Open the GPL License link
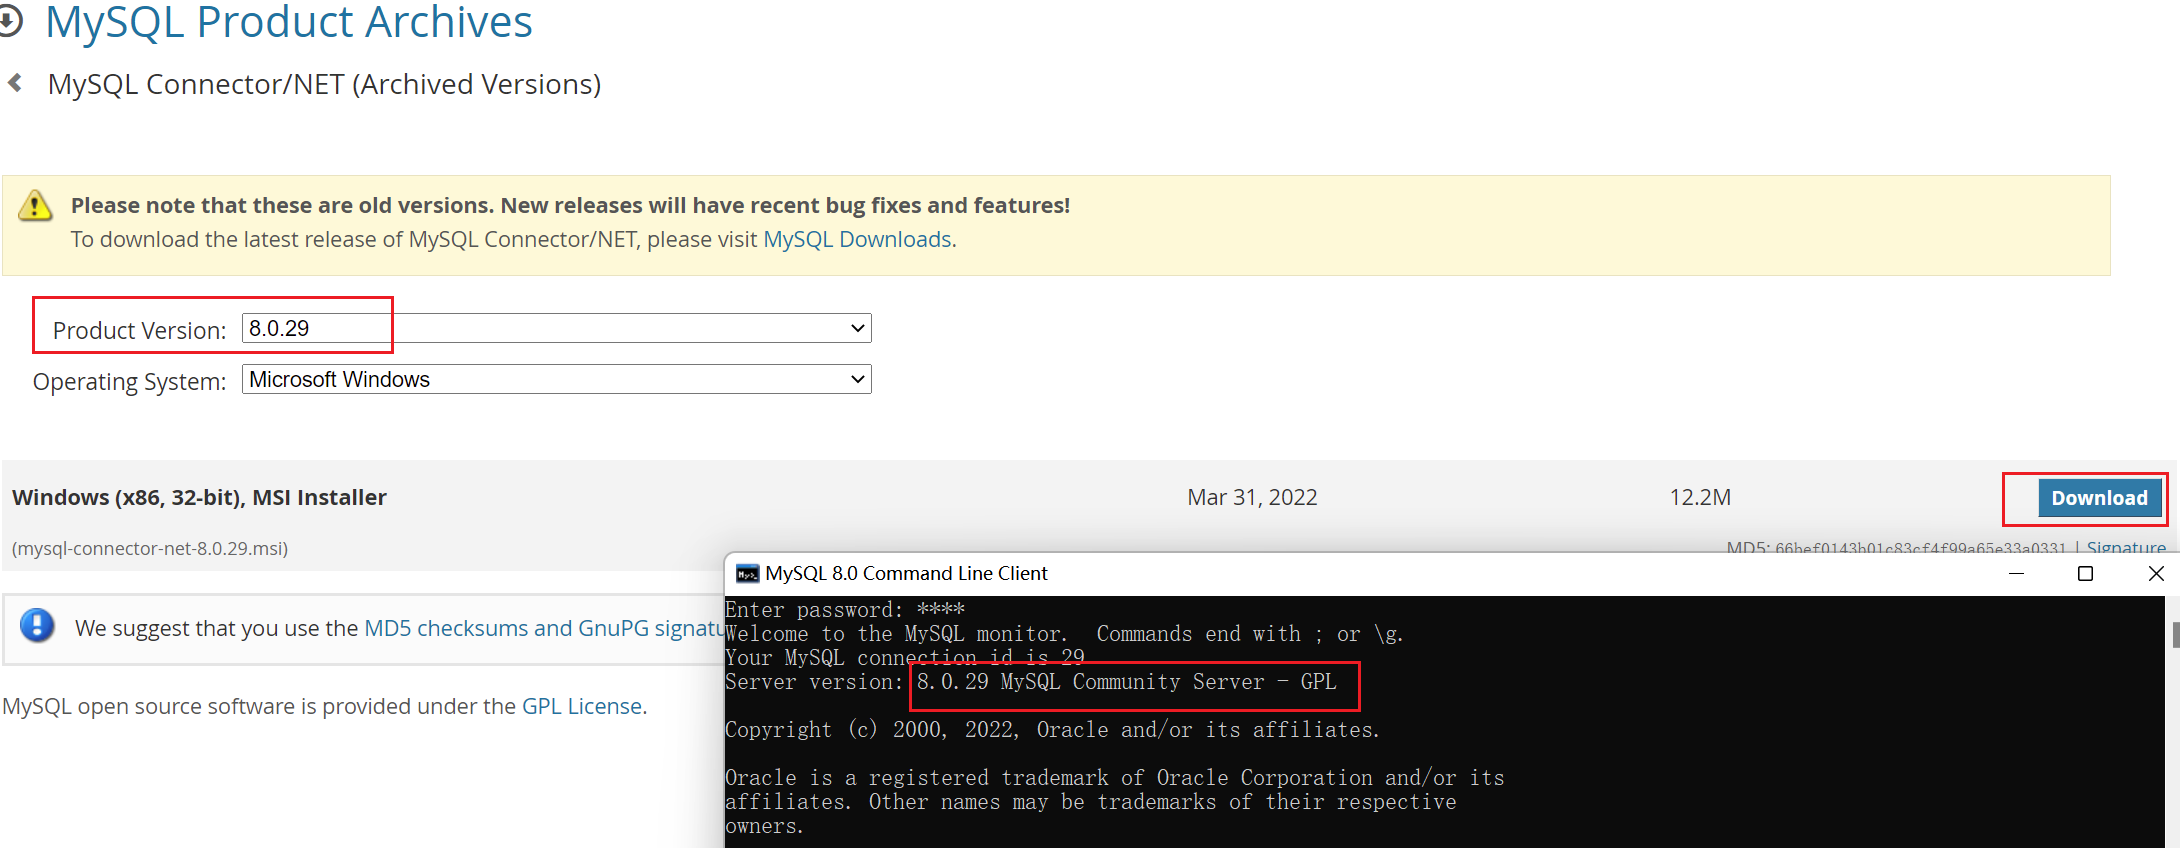This screenshot has width=2180, height=848. (x=582, y=706)
